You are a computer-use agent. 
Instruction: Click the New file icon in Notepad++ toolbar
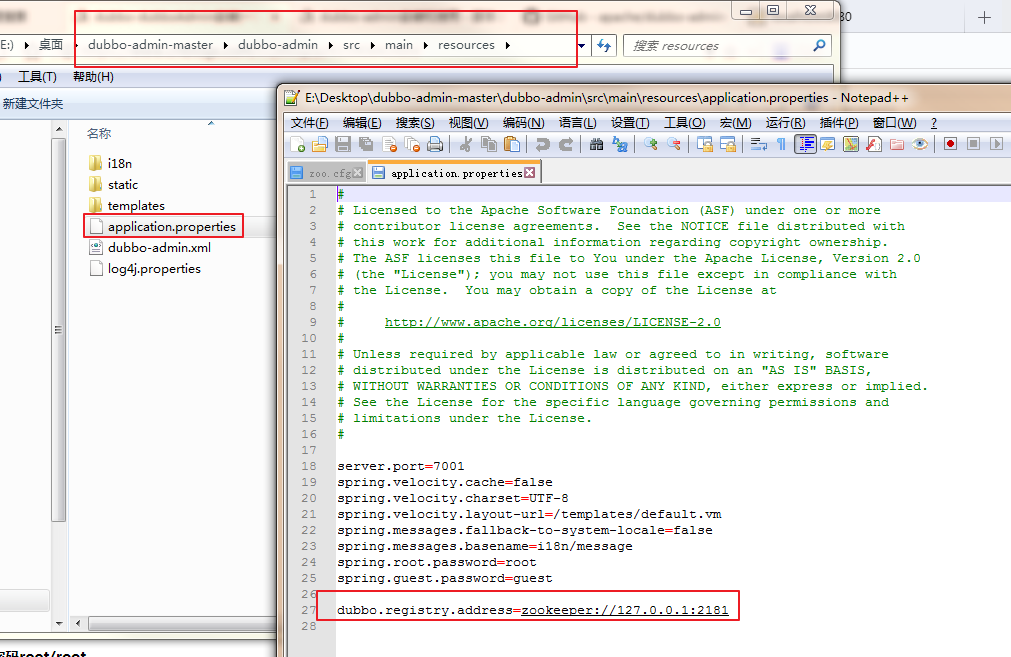297,144
